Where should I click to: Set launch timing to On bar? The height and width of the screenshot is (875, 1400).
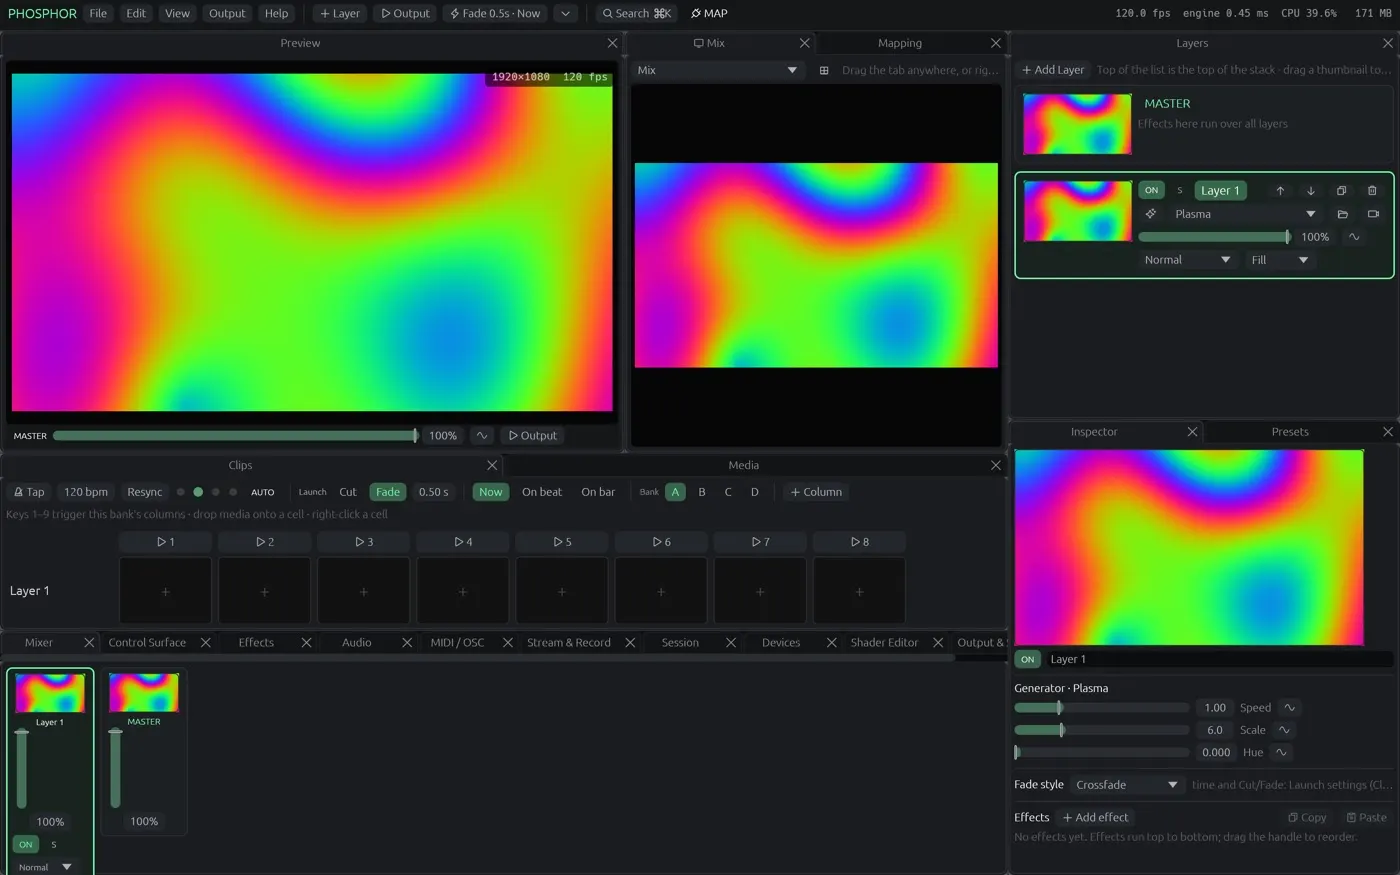[x=598, y=492]
